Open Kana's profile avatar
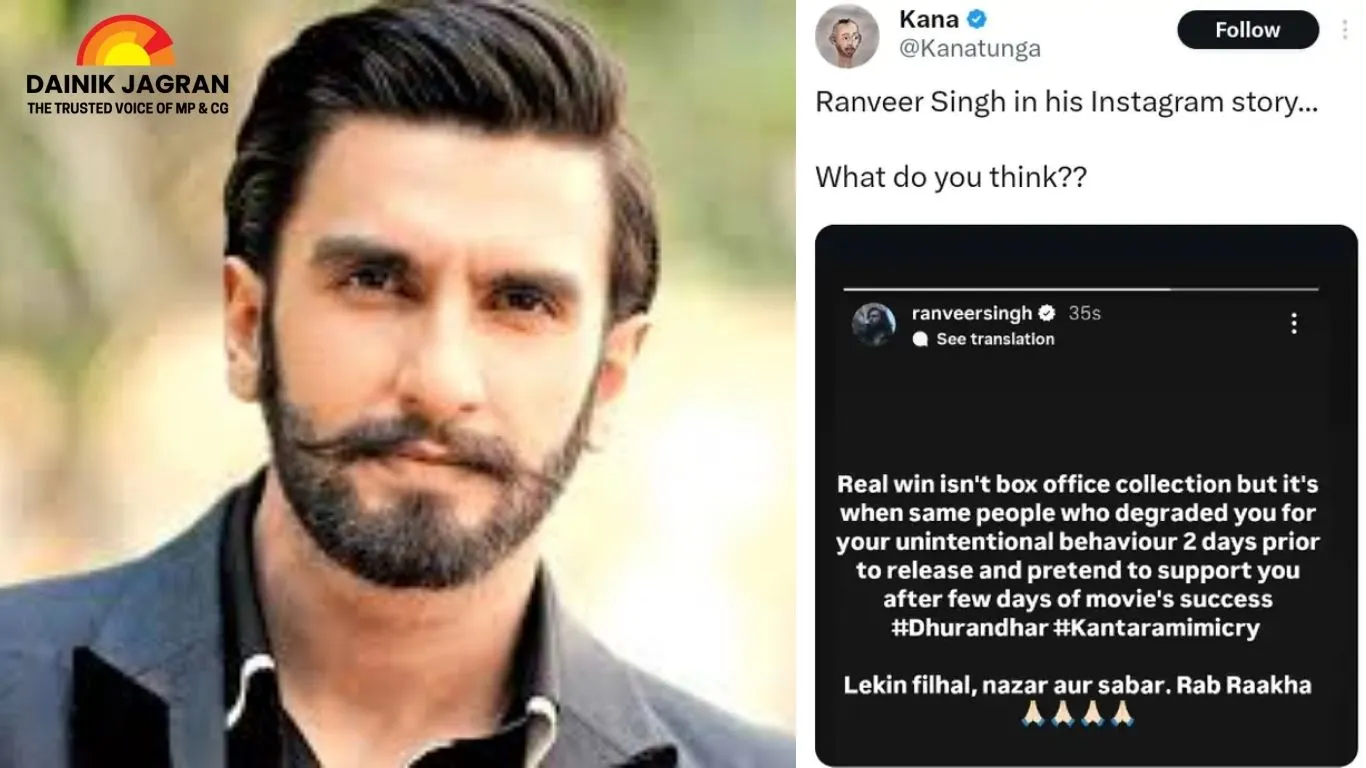This screenshot has height=768, width=1366. point(847,36)
